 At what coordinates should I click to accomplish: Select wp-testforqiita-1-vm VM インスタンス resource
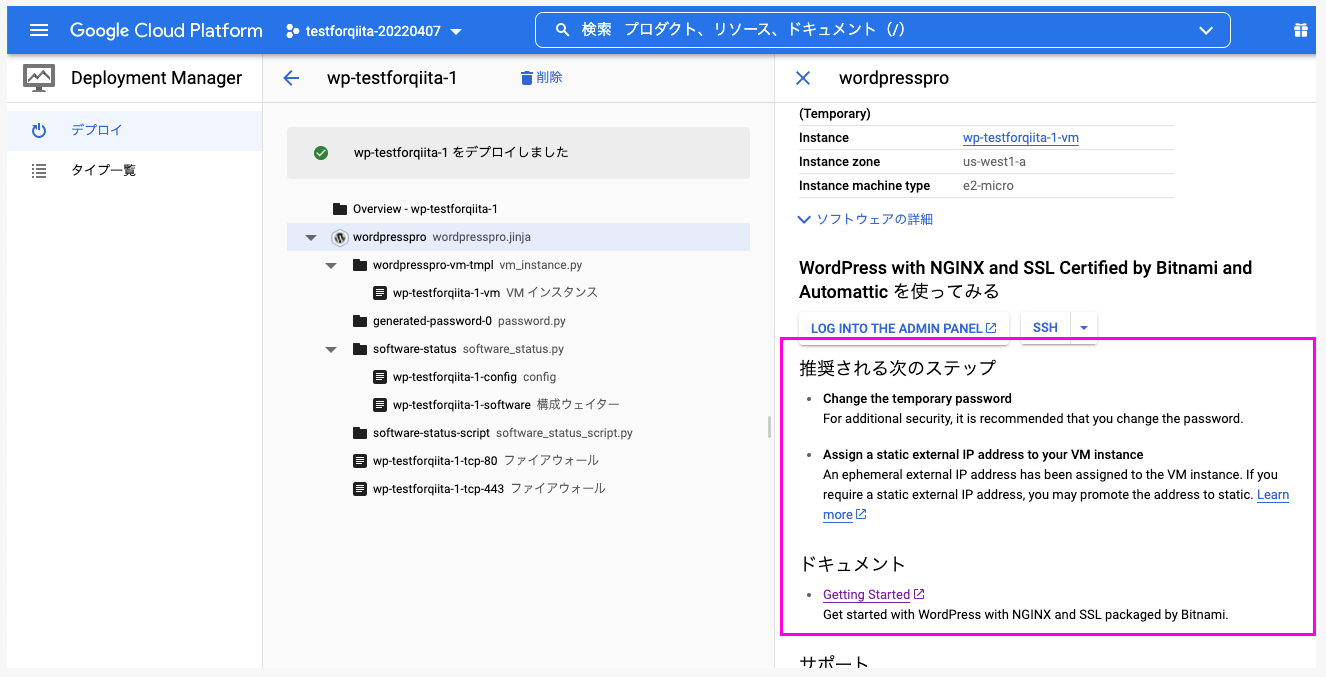point(495,293)
